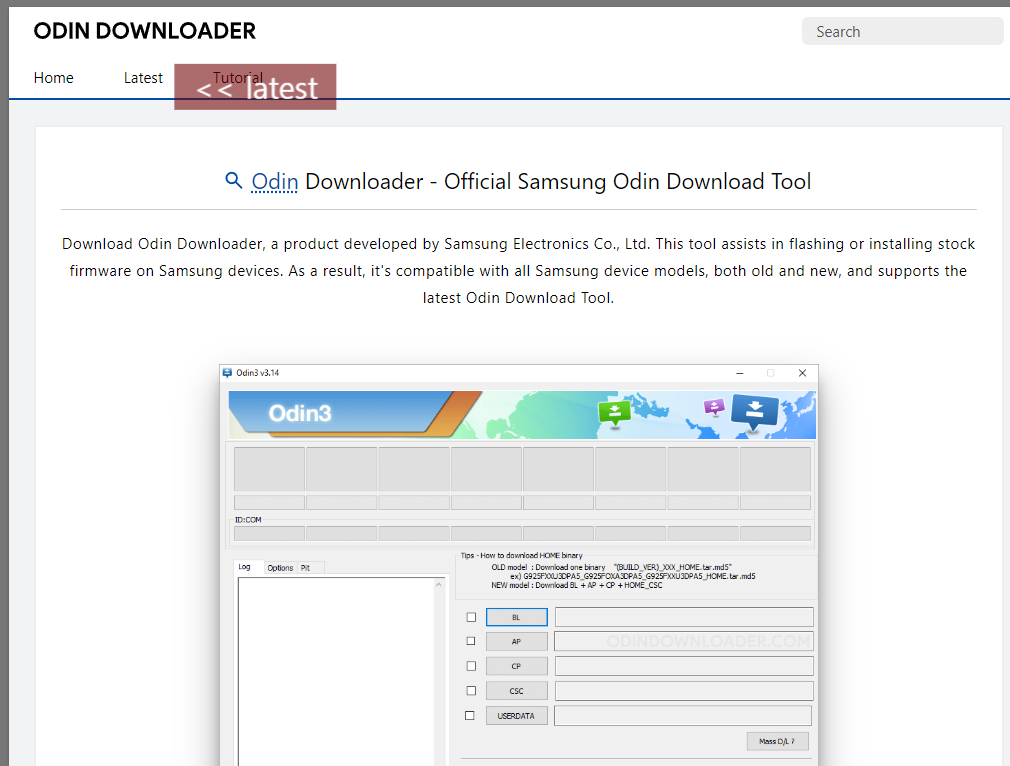Select the Pit tab in Odin3
The image size is (1010, 766).
[305, 568]
